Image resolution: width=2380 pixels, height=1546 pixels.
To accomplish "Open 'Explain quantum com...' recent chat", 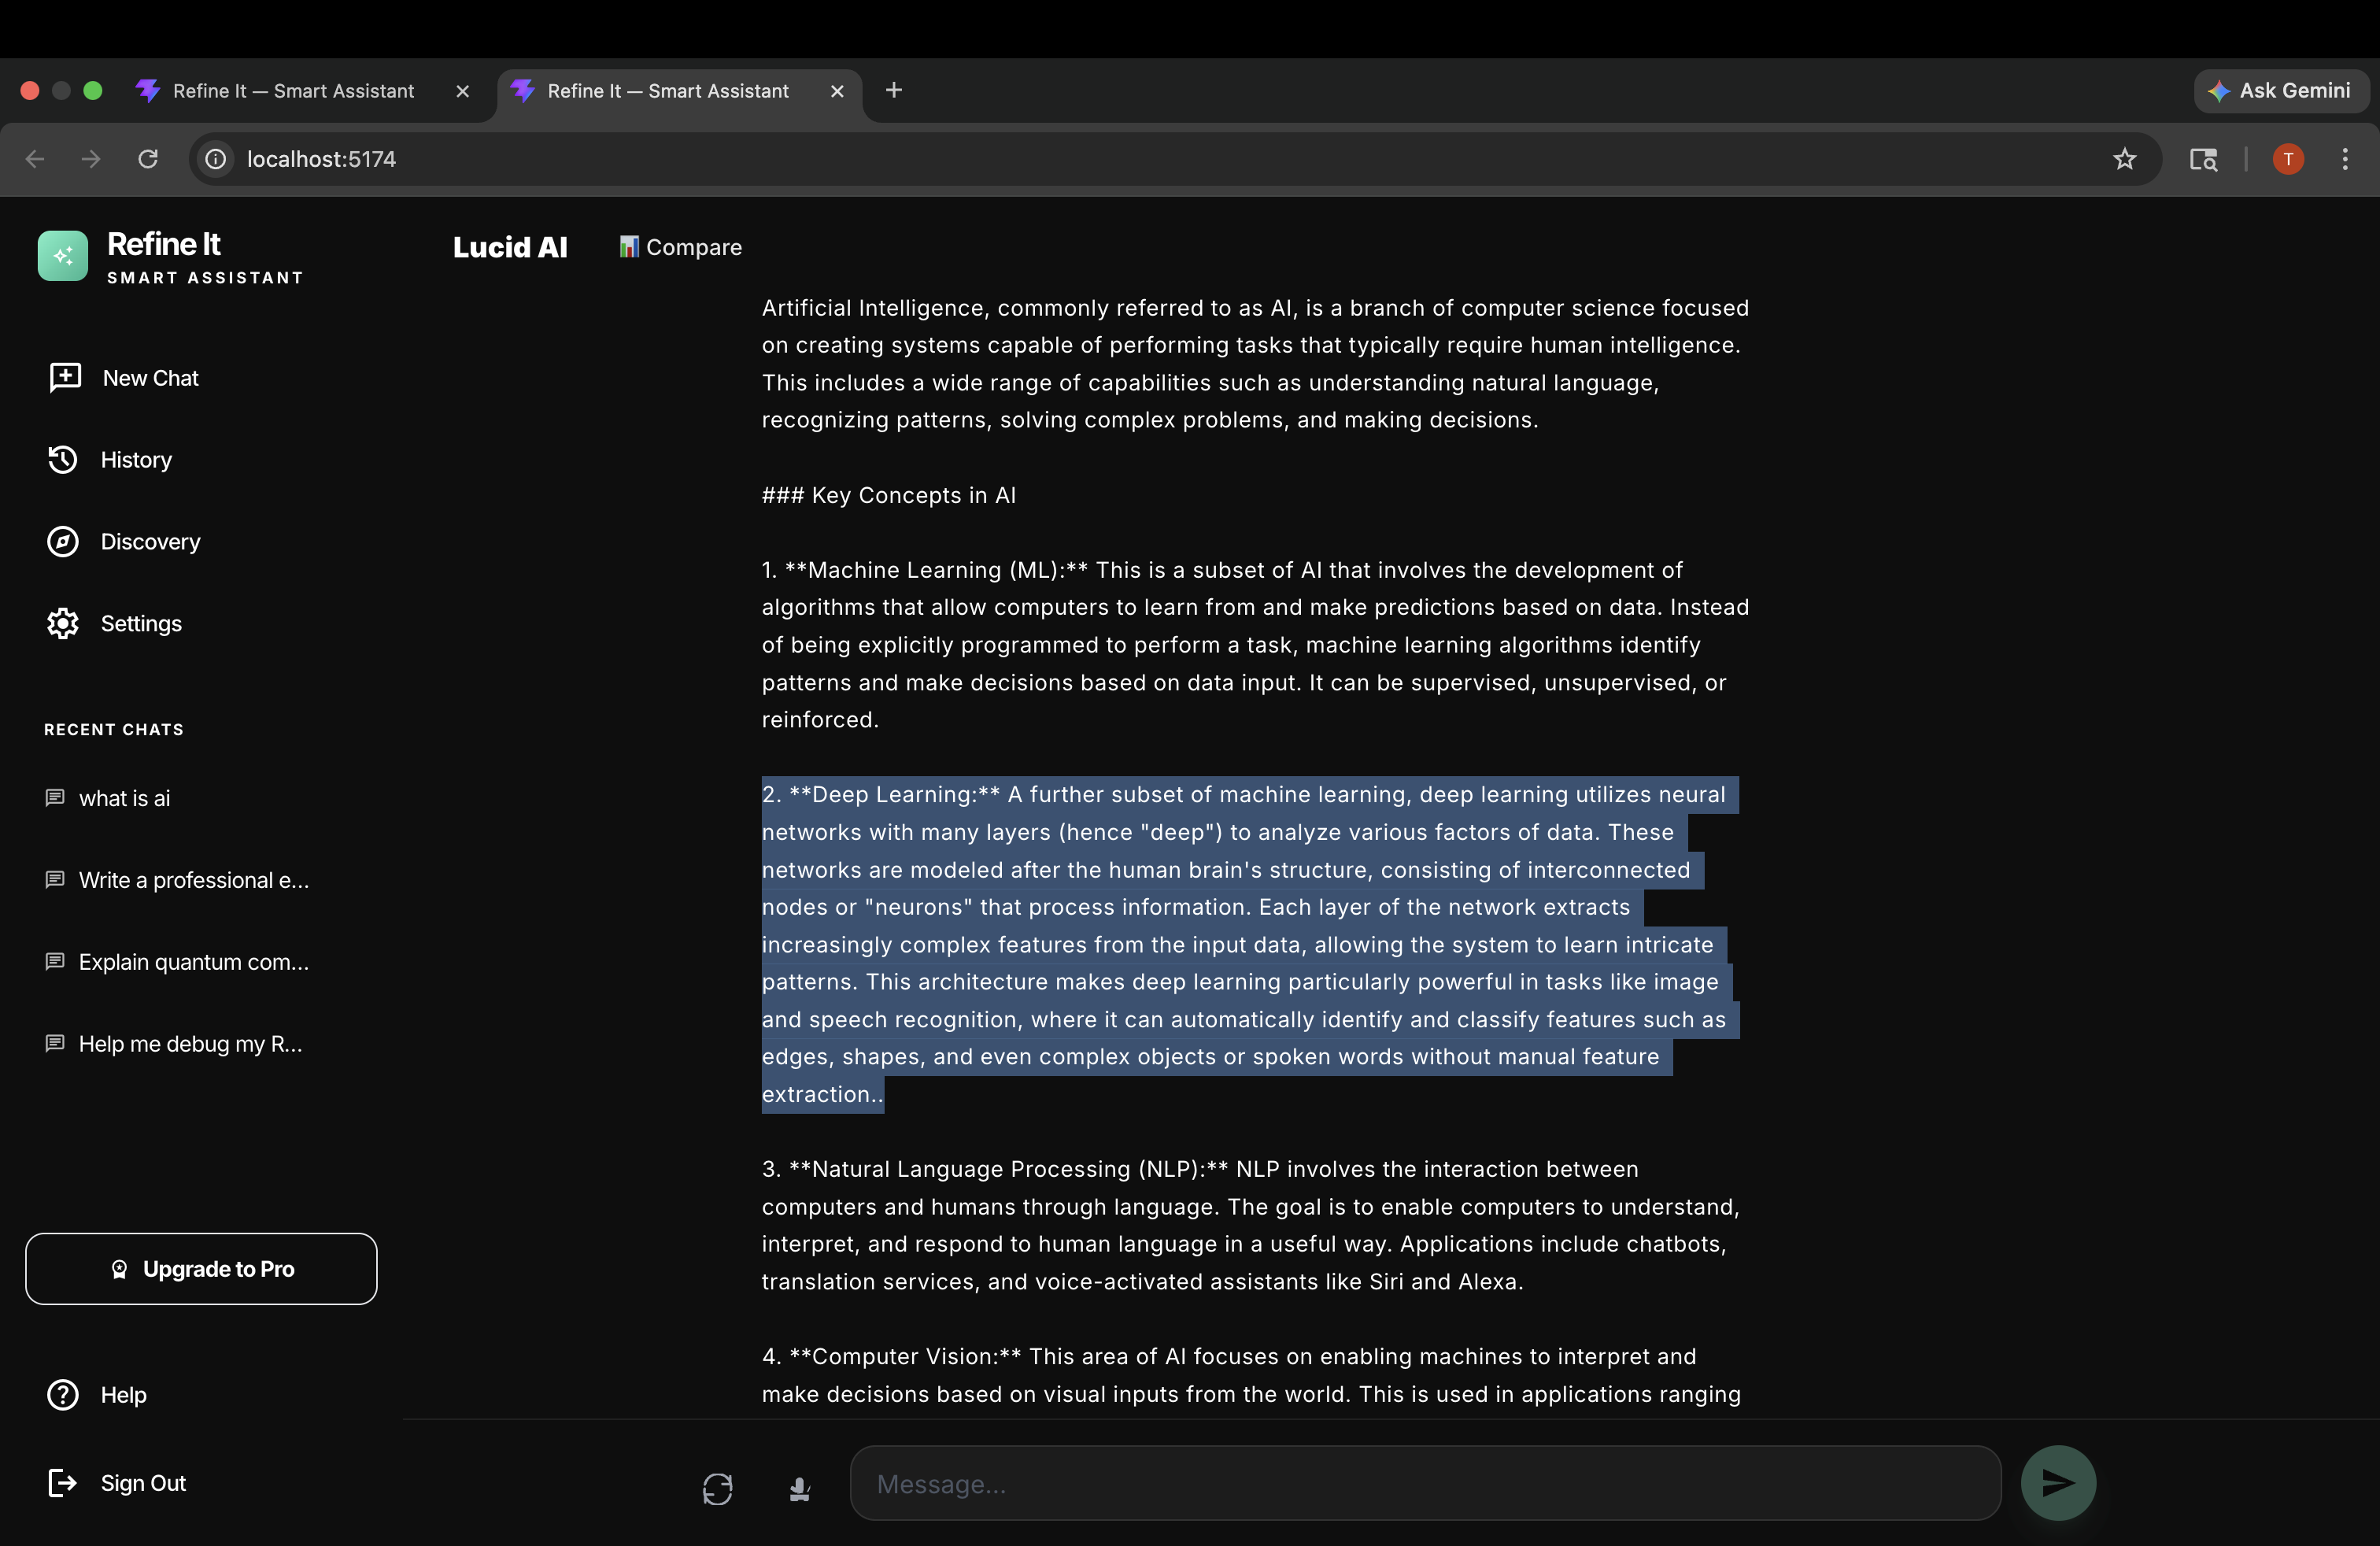I will 193,962.
